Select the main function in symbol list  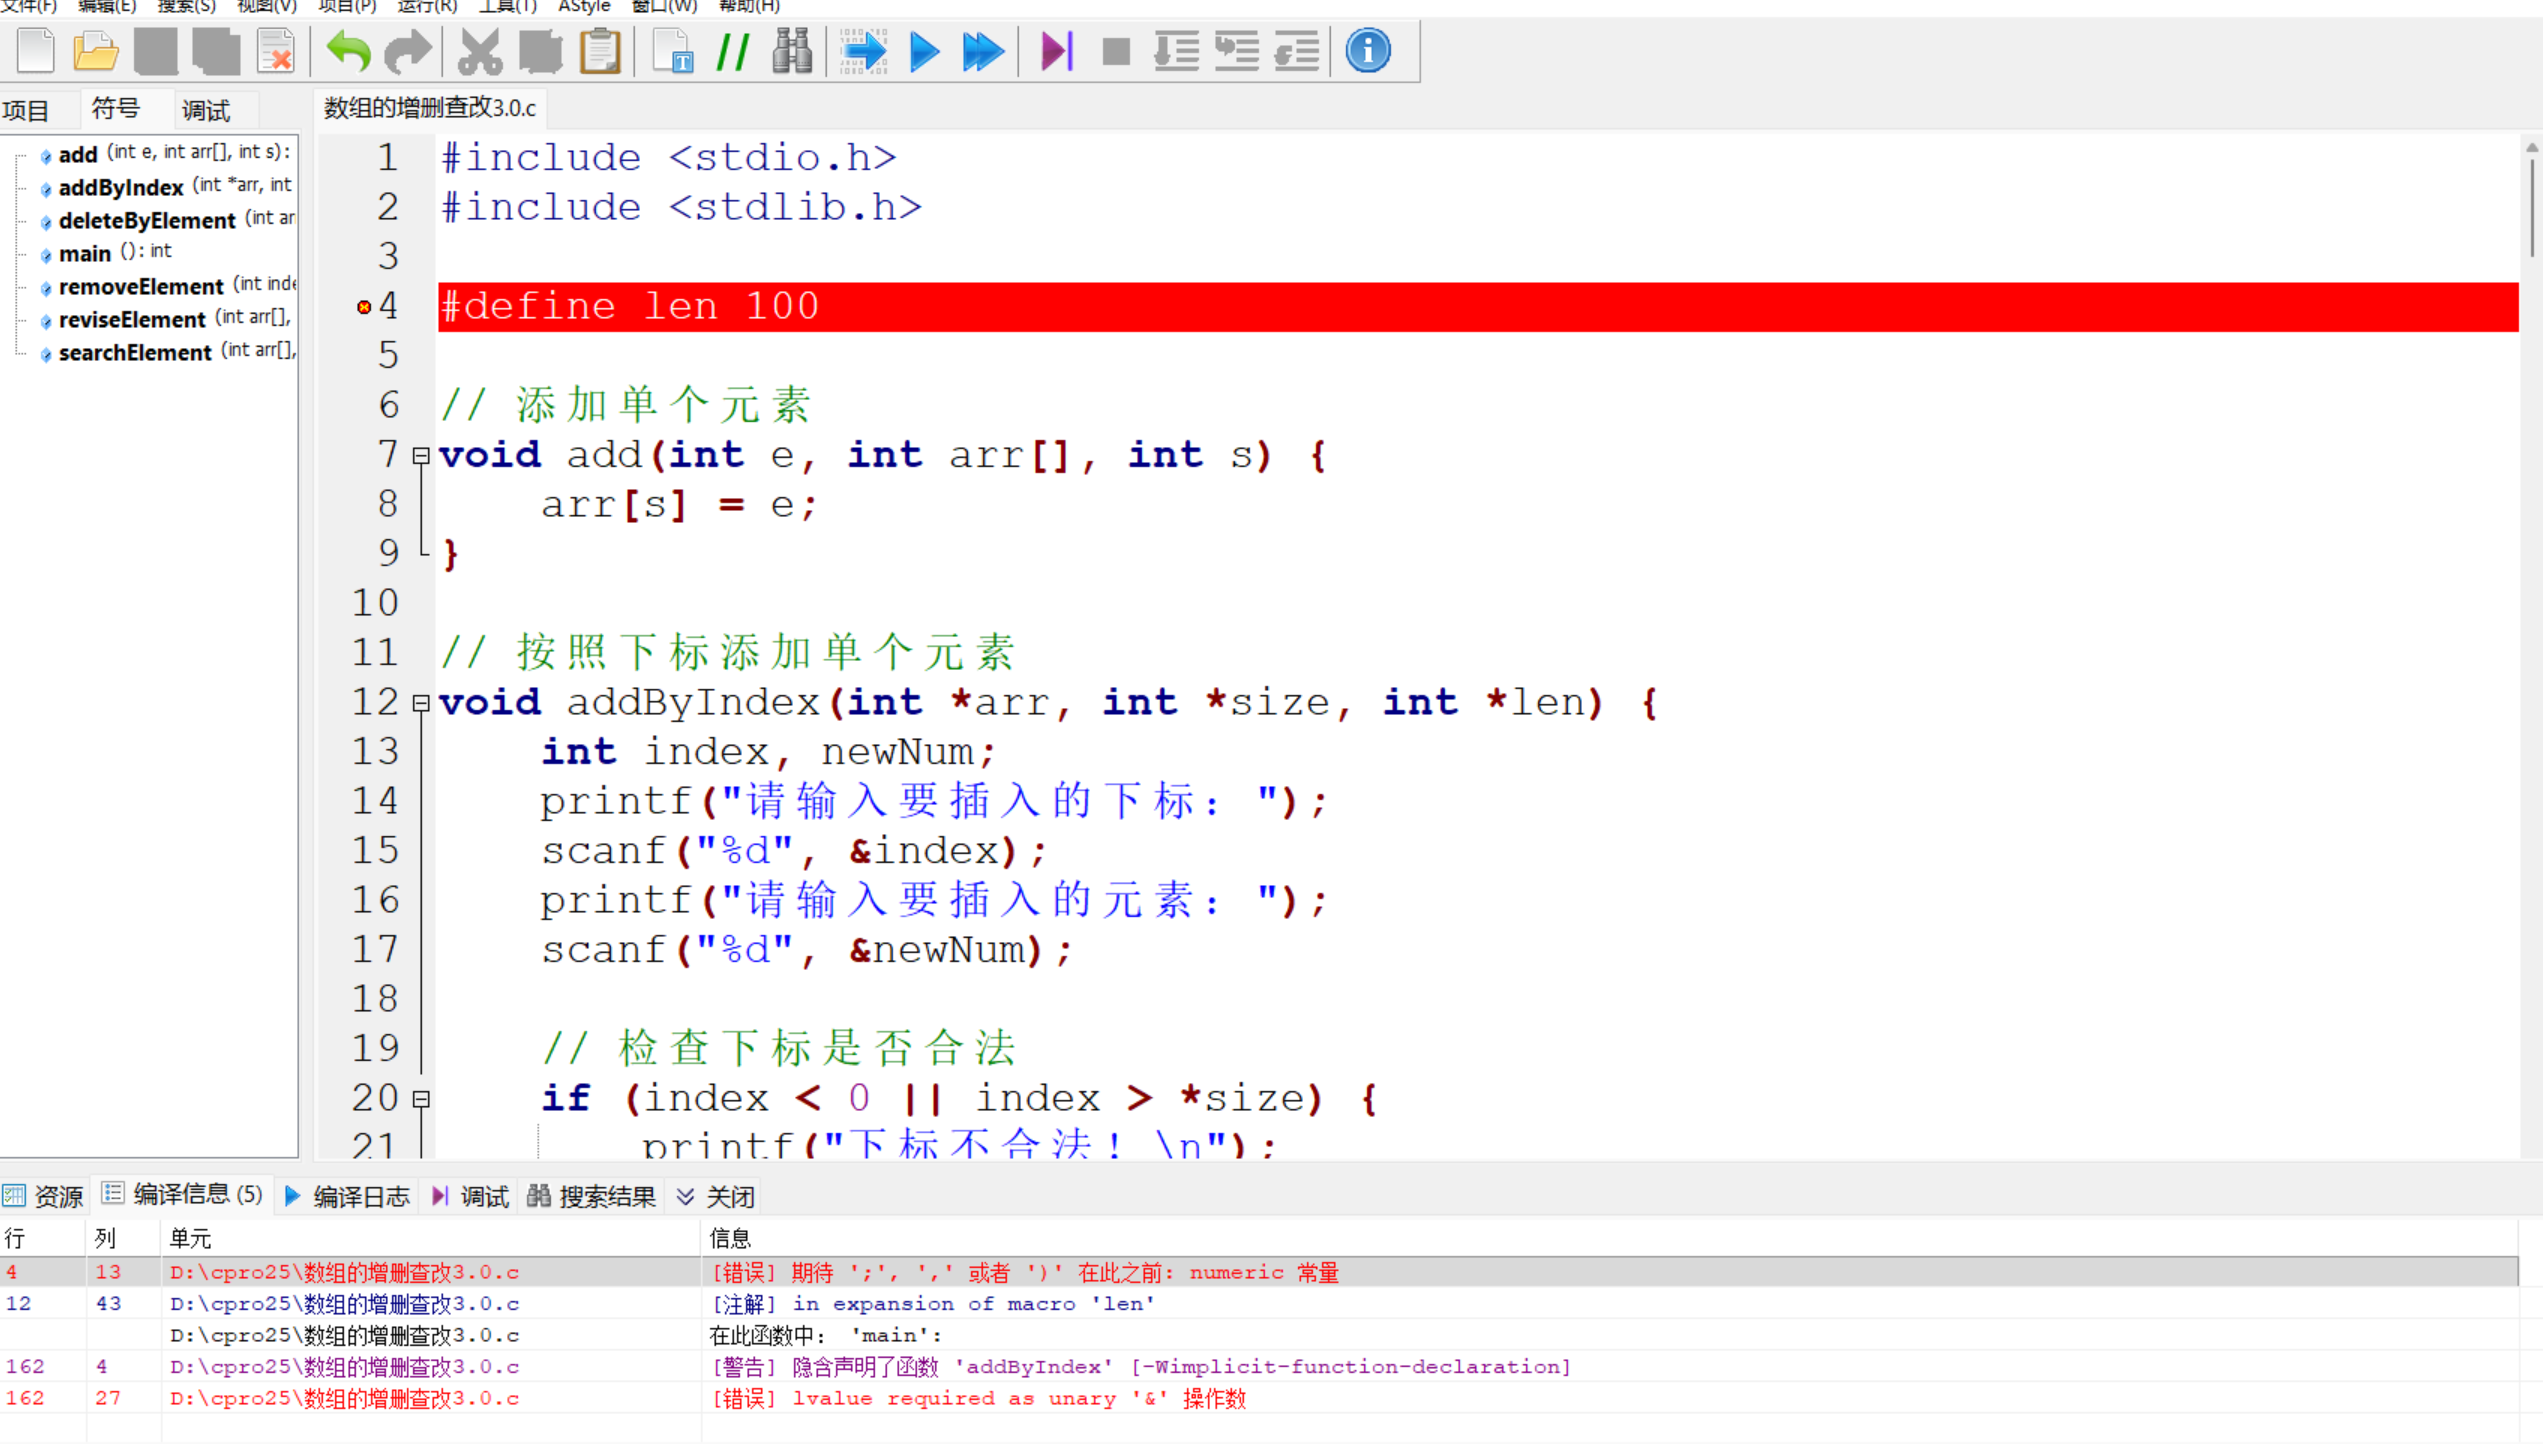click(x=84, y=253)
